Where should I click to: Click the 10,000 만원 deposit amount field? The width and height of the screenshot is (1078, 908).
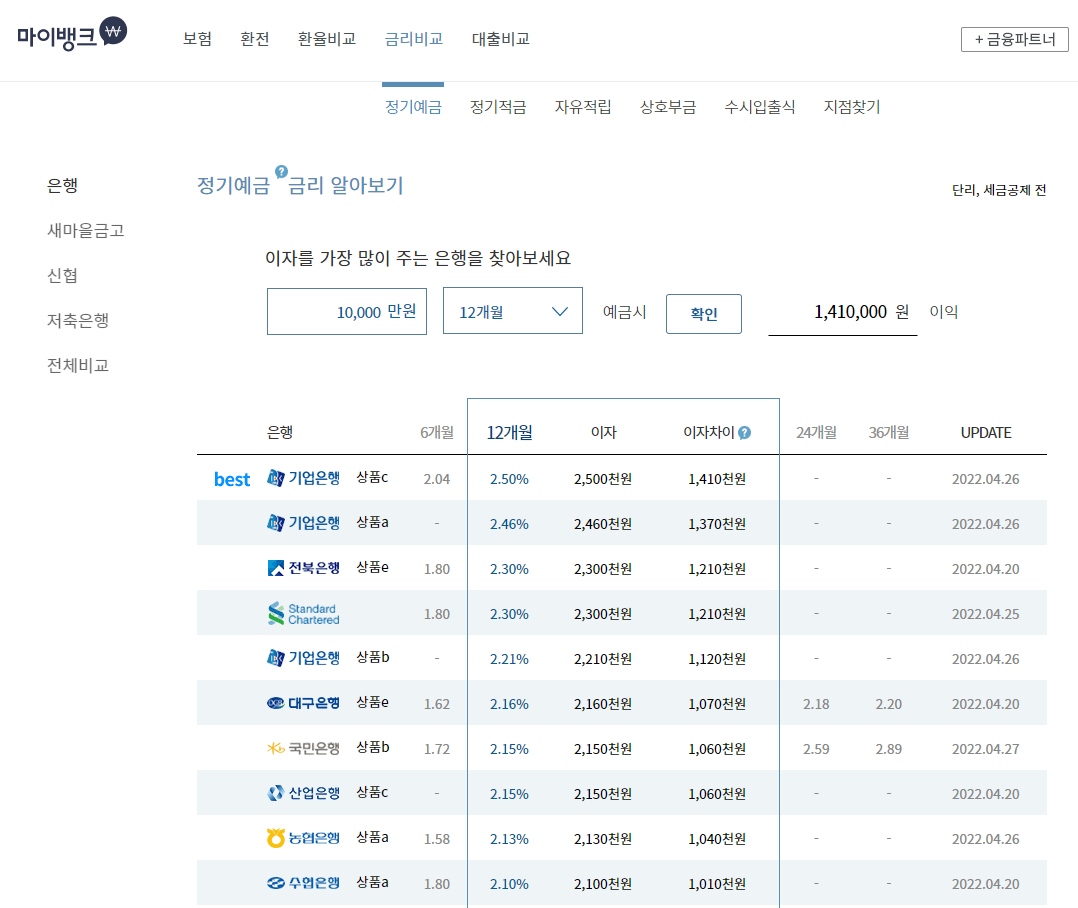pos(346,311)
